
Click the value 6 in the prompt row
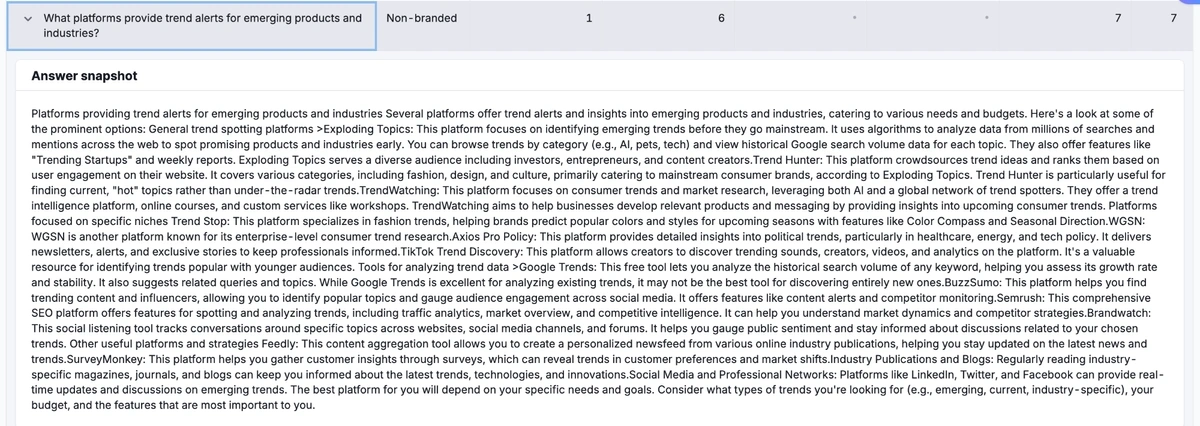(721, 18)
